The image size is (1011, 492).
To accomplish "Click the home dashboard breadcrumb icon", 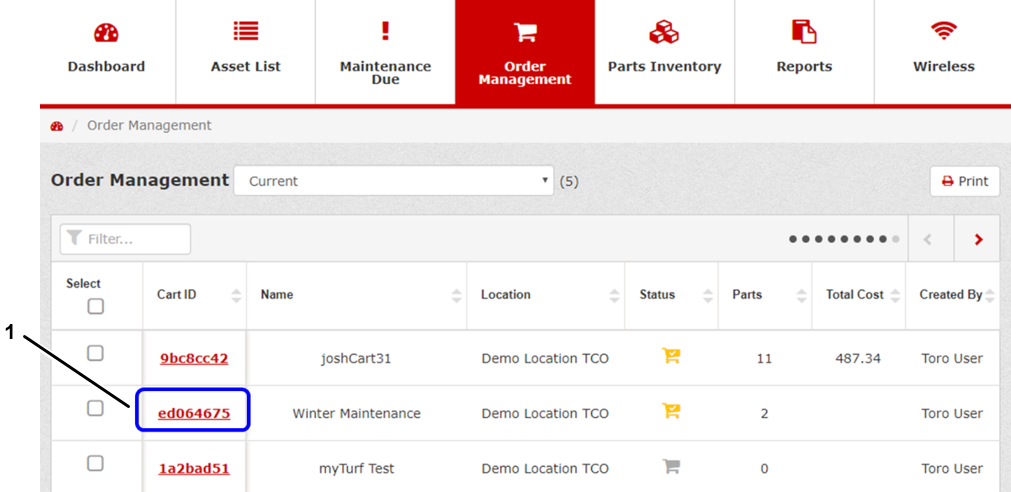I will (x=57, y=126).
